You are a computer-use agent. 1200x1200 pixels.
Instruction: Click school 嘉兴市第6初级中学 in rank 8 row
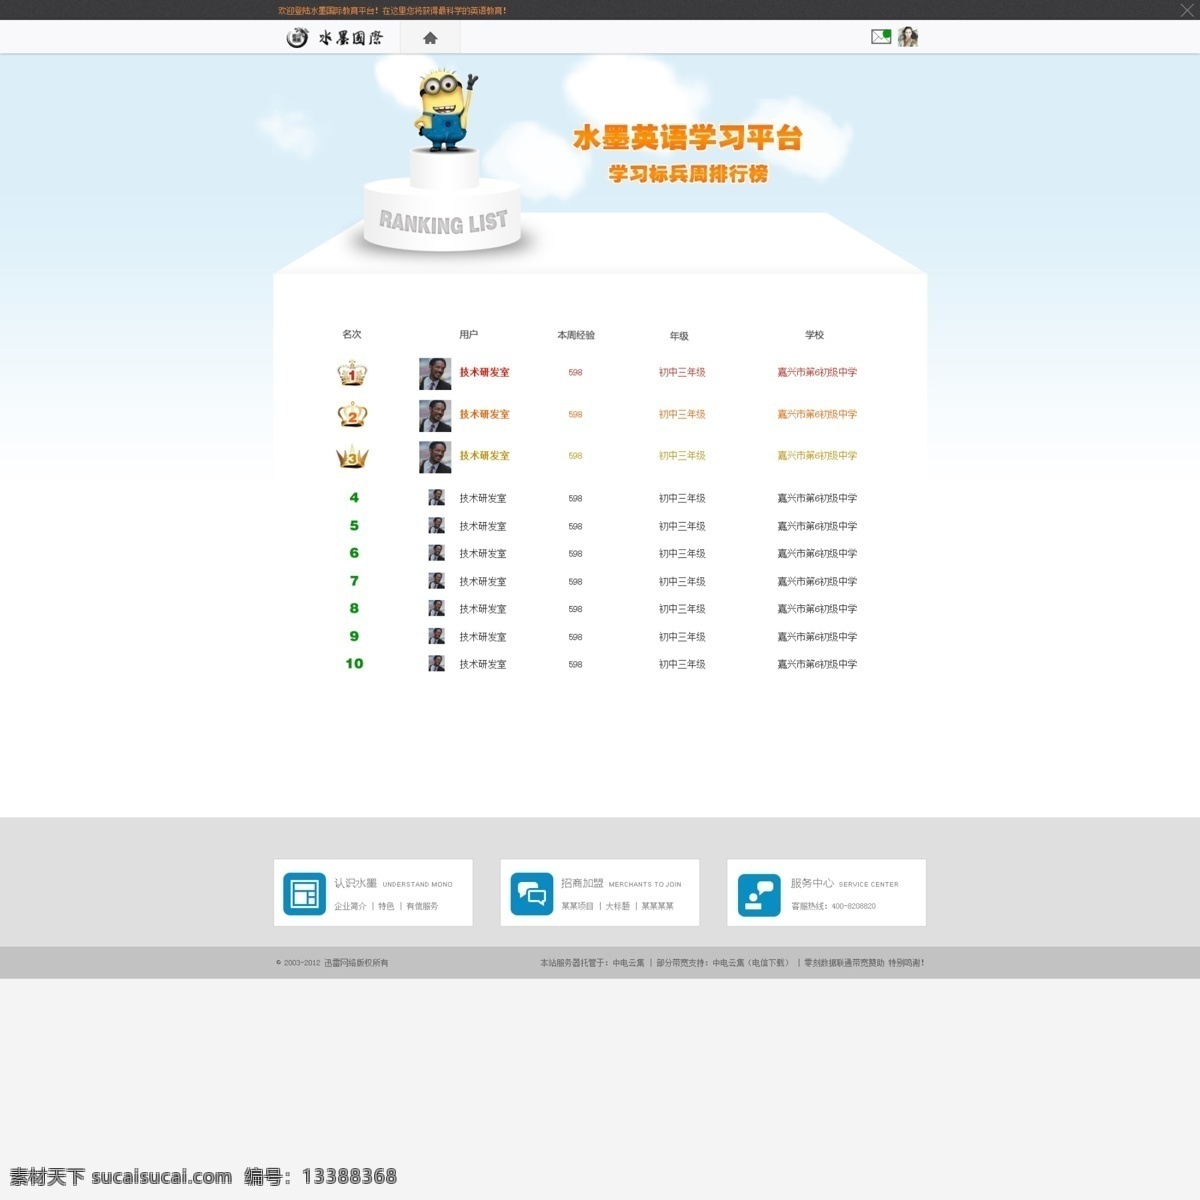point(817,609)
